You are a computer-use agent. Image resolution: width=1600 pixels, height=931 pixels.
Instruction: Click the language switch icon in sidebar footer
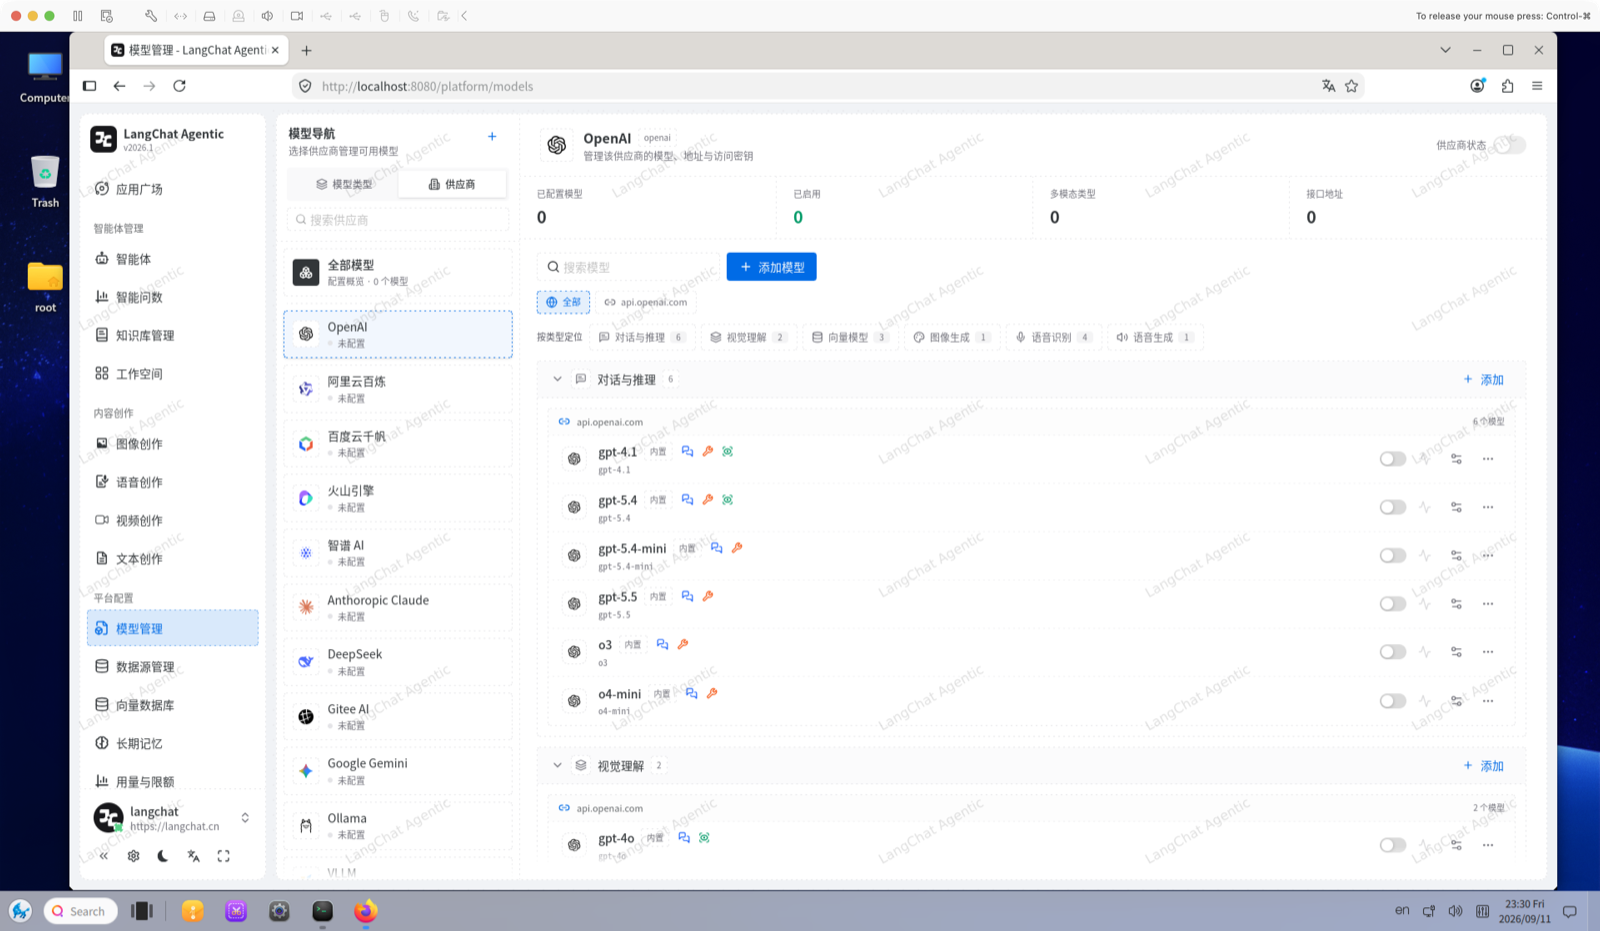click(x=193, y=856)
